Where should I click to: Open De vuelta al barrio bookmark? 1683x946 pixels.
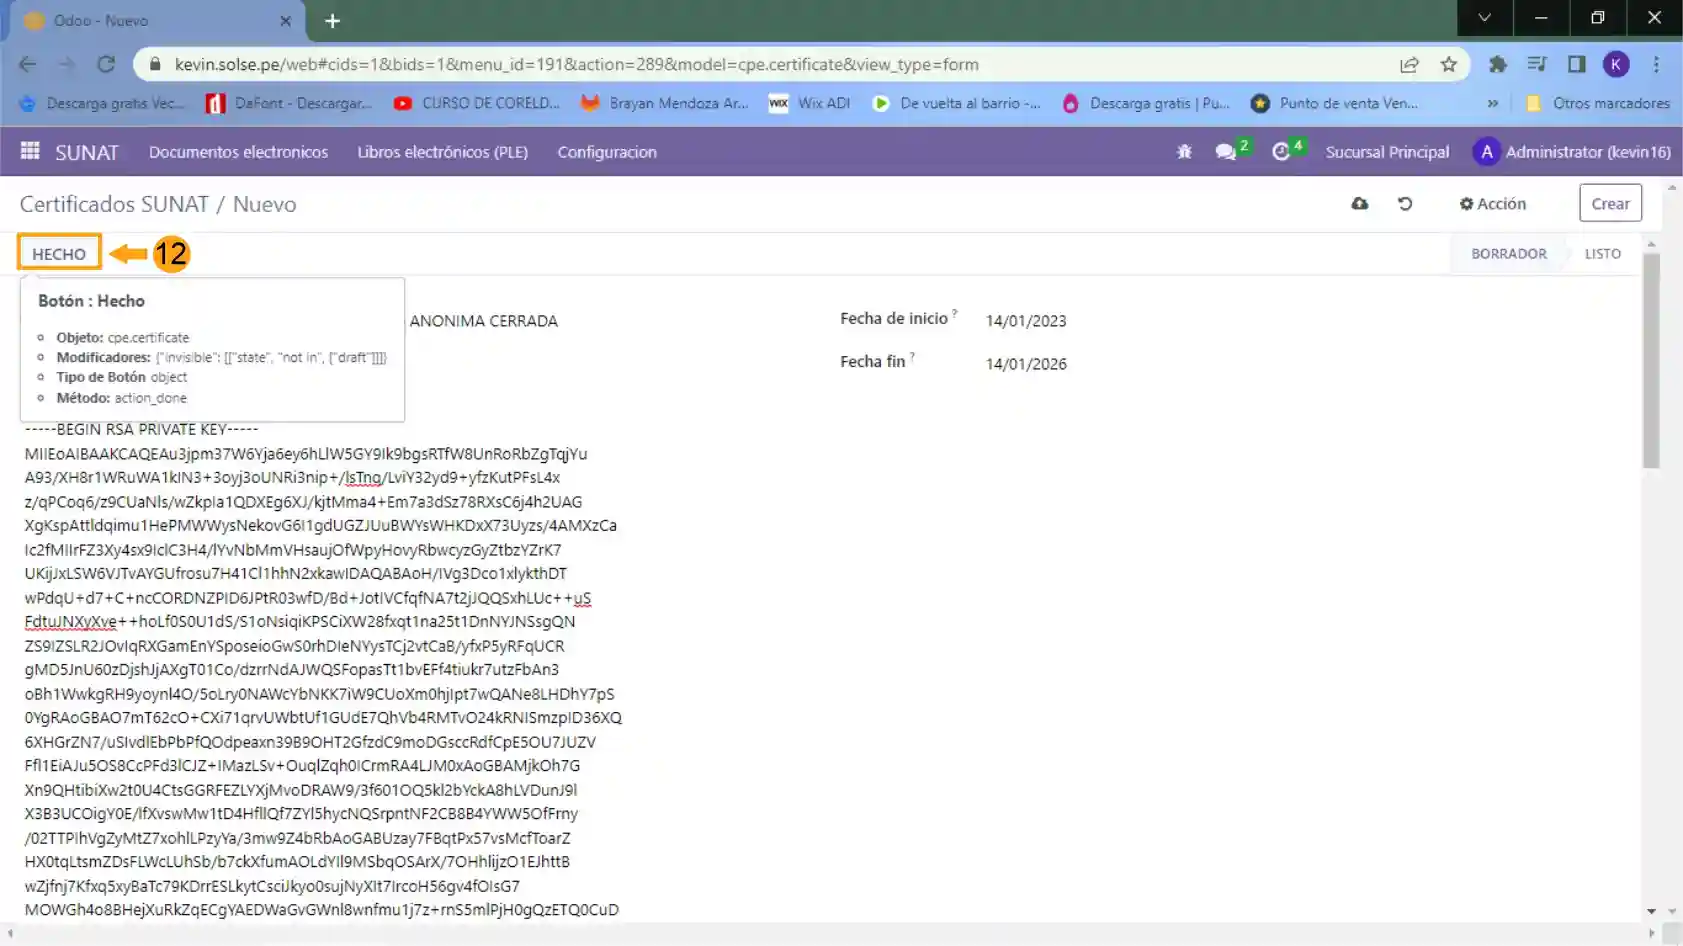[957, 103]
